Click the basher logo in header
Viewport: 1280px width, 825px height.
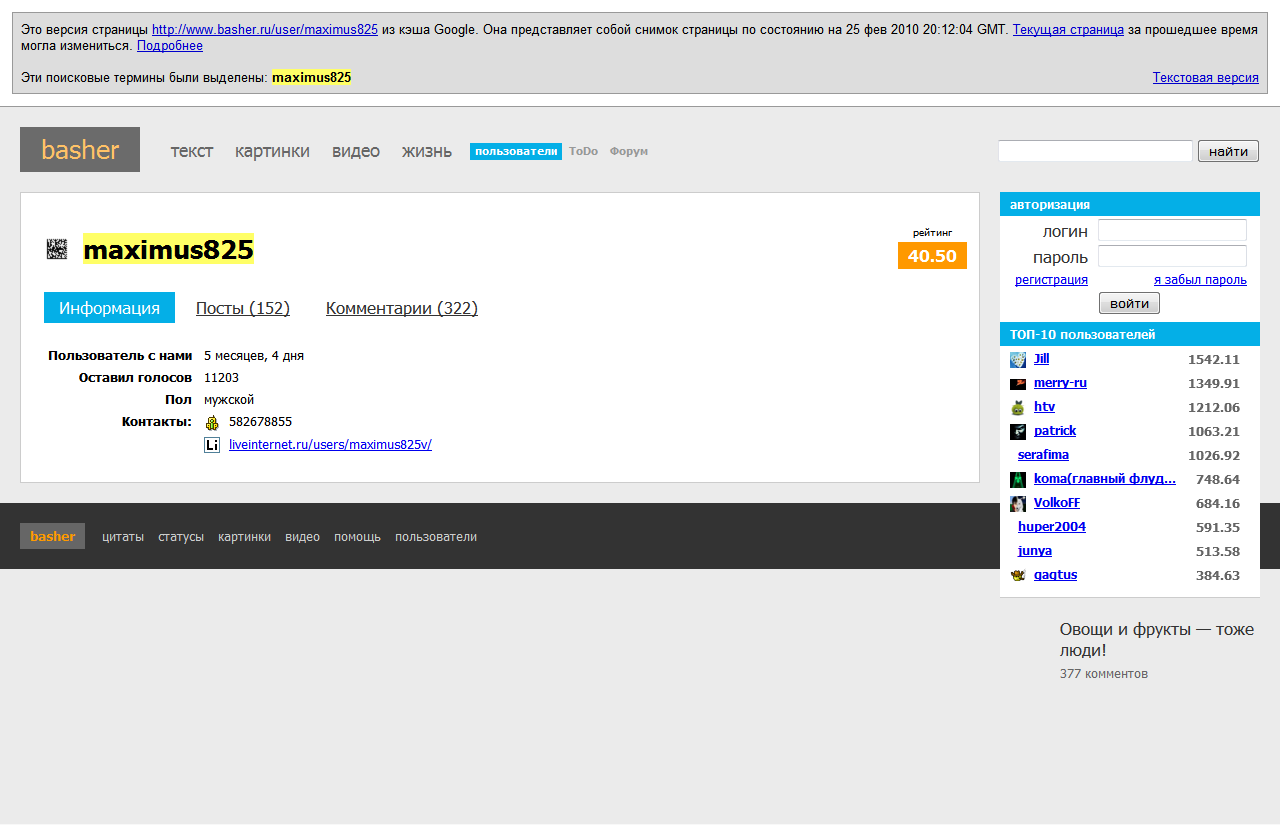click(x=80, y=150)
